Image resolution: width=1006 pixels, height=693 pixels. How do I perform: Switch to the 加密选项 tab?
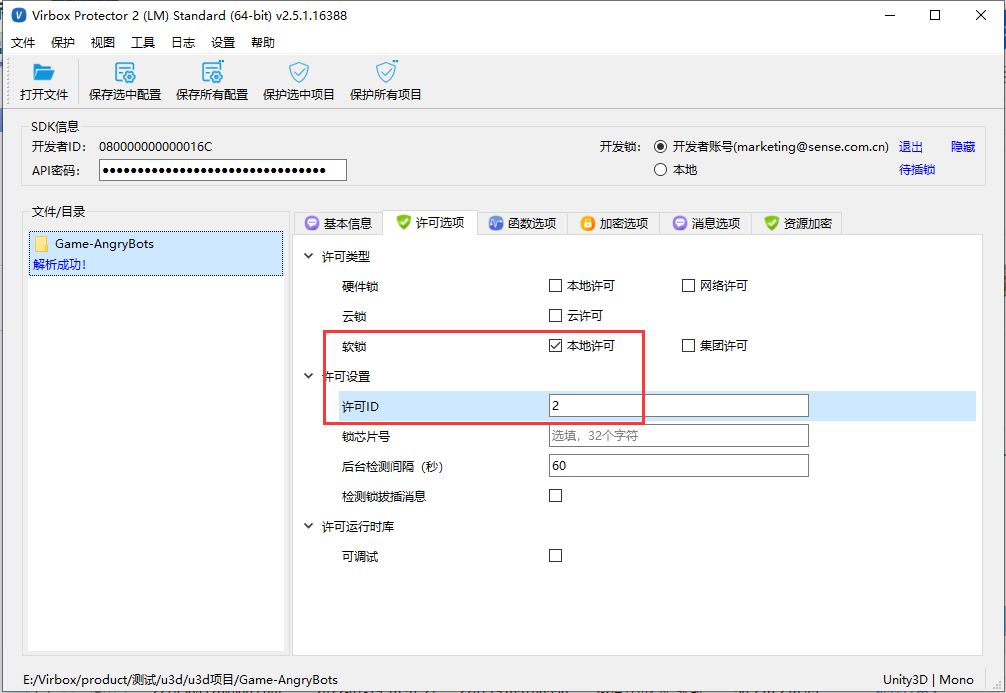614,223
